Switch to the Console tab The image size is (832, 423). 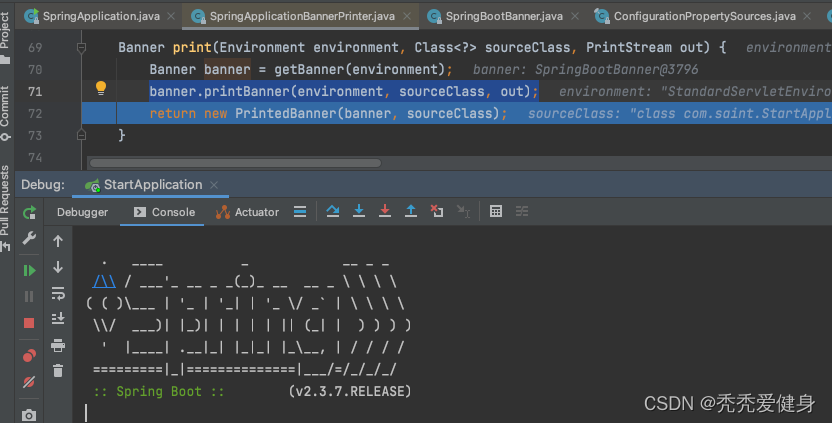coord(164,212)
